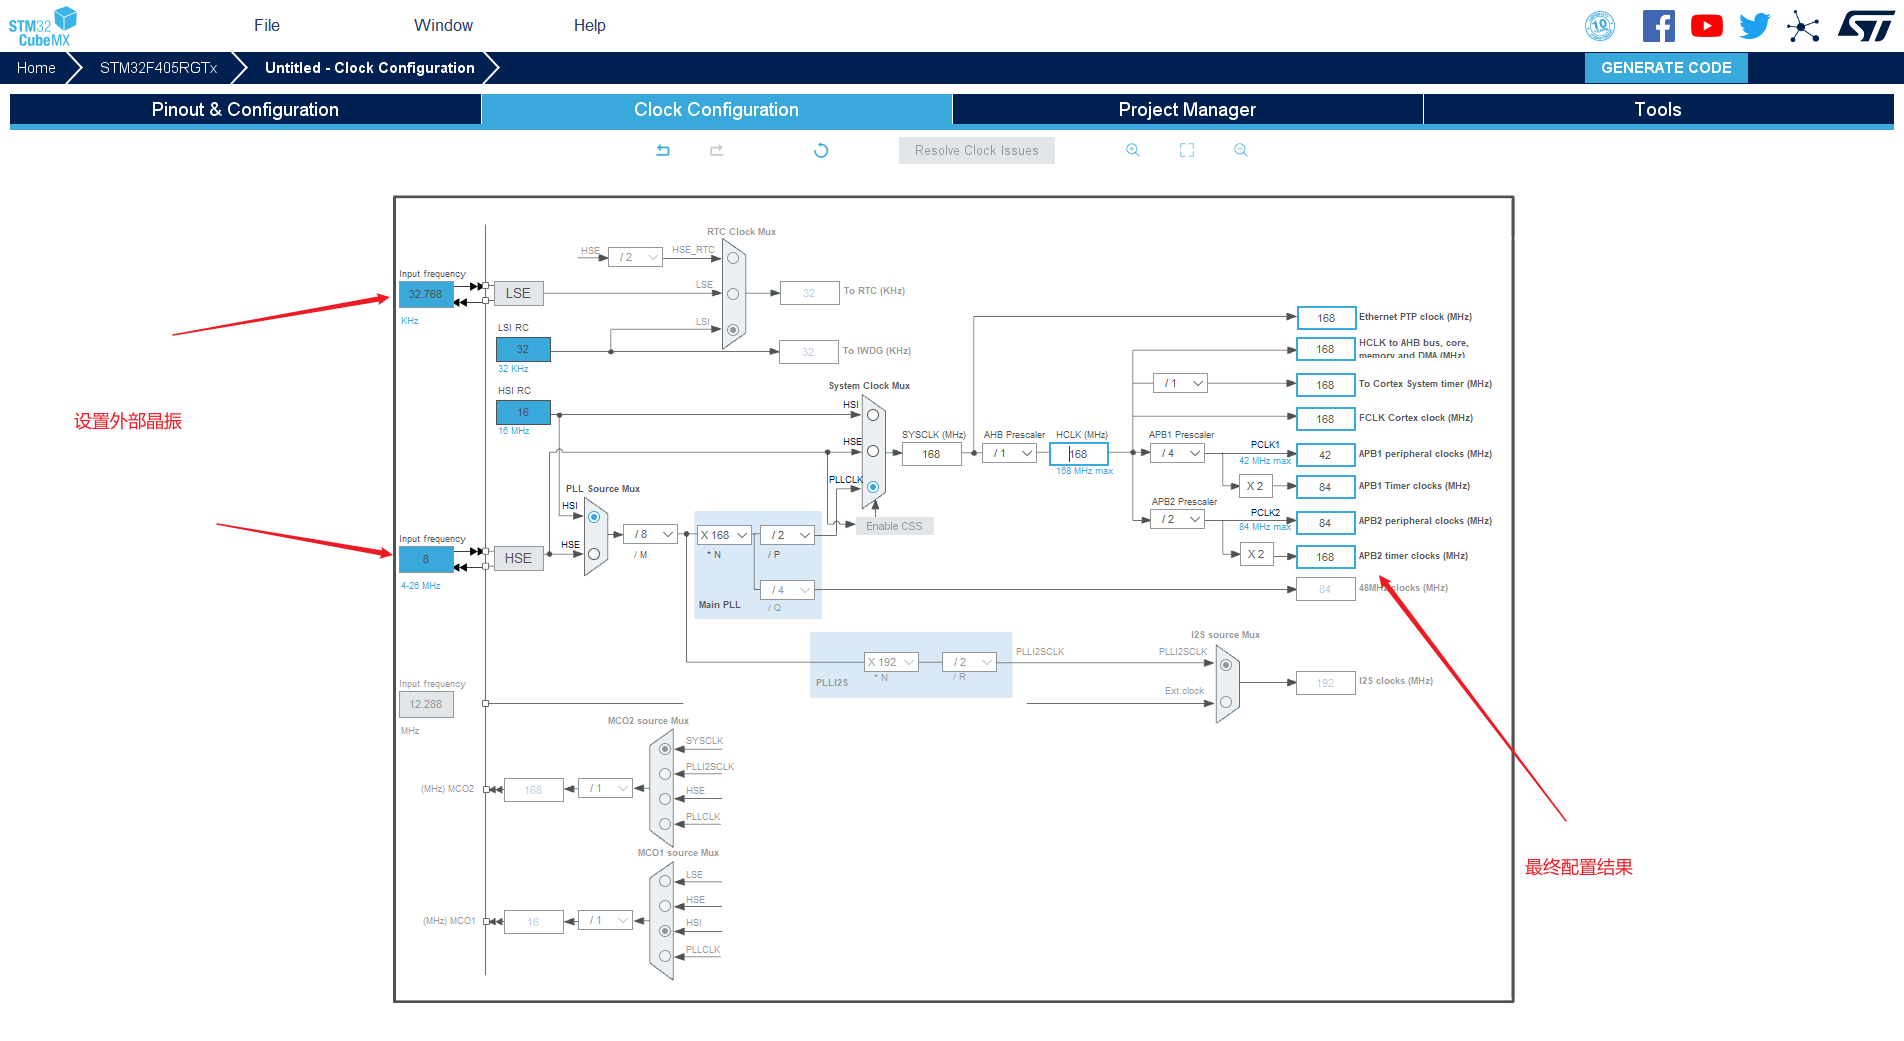Click the reset clock refresh icon
This screenshot has height=1041, width=1904.
821,150
